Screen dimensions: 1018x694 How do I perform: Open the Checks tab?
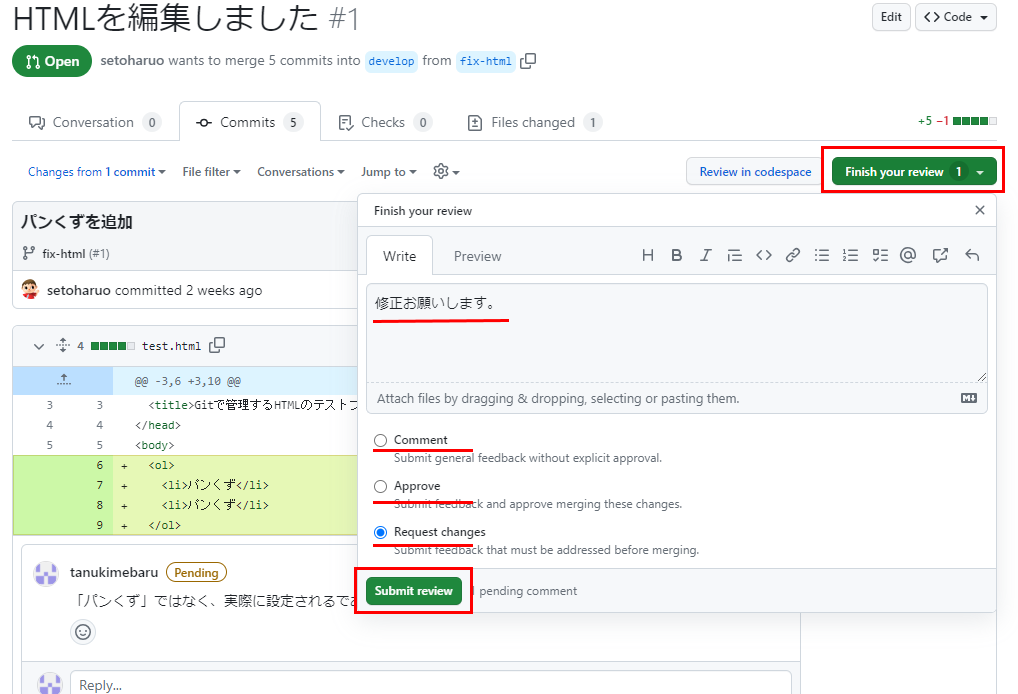tap(385, 122)
